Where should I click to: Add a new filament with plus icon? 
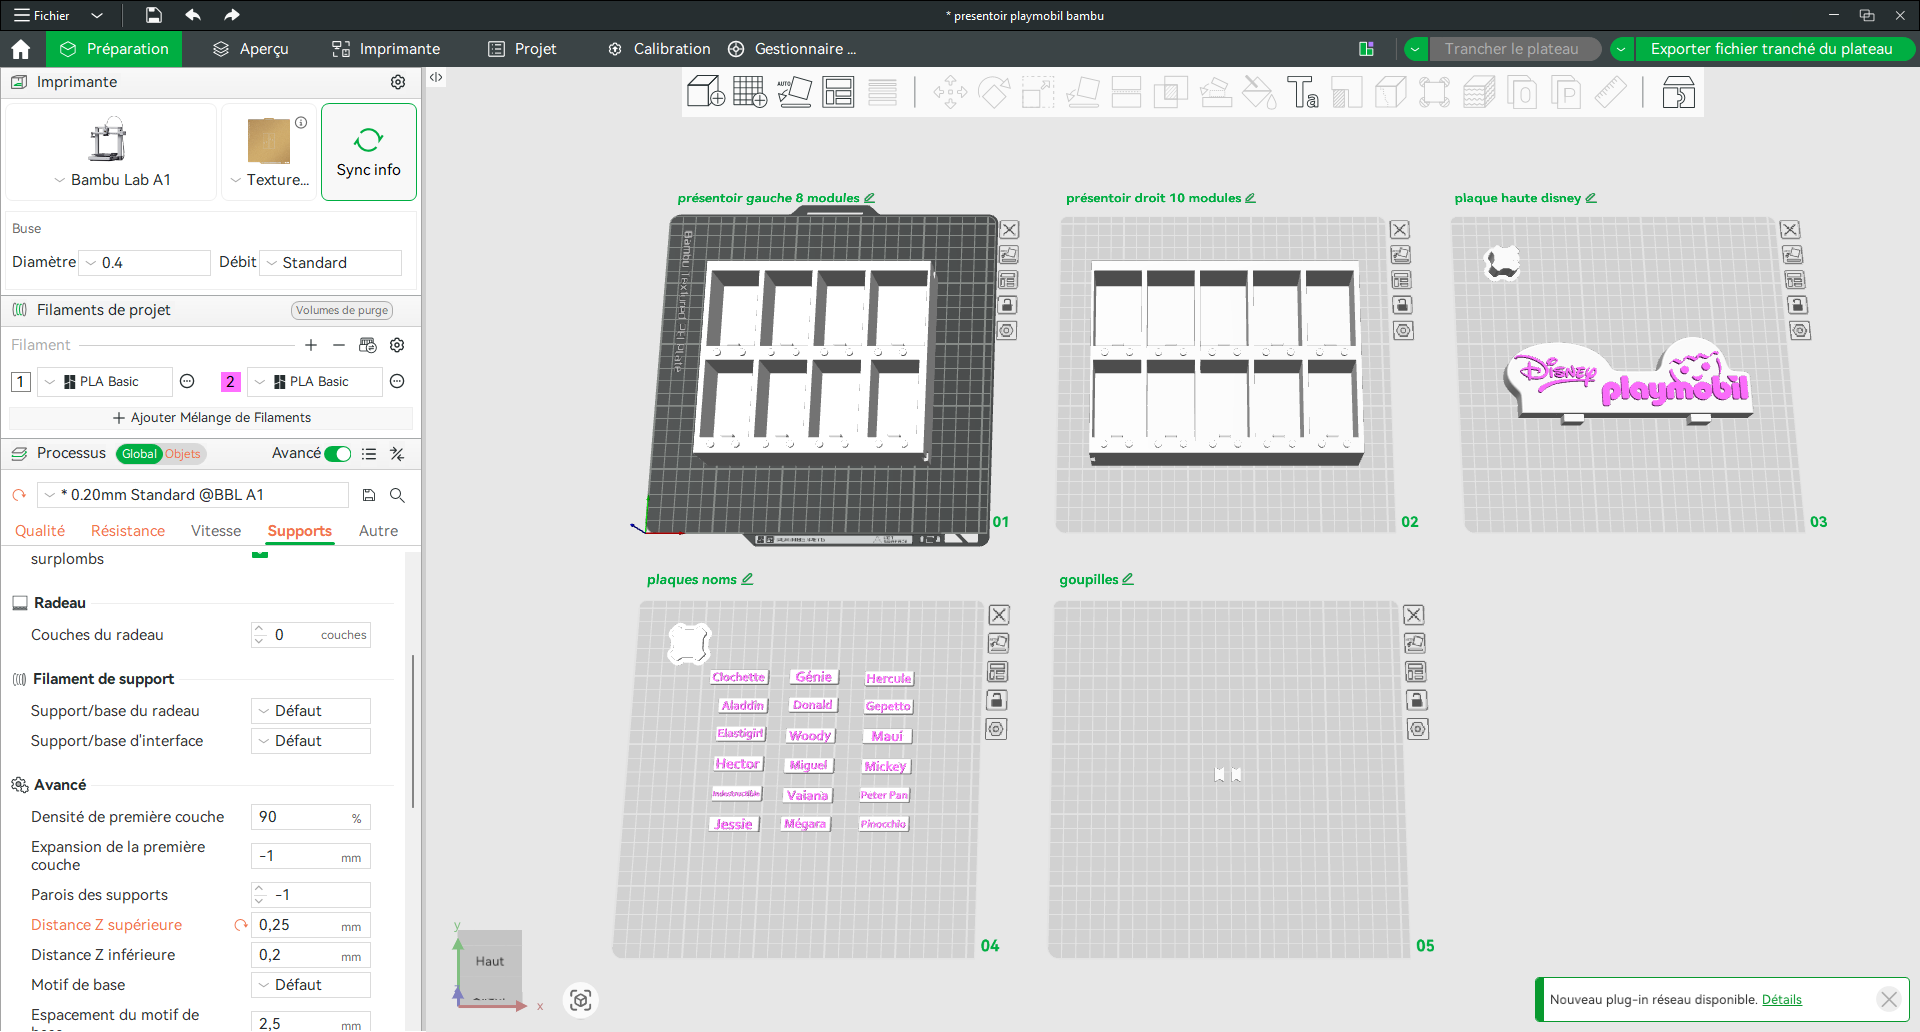point(311,345)
